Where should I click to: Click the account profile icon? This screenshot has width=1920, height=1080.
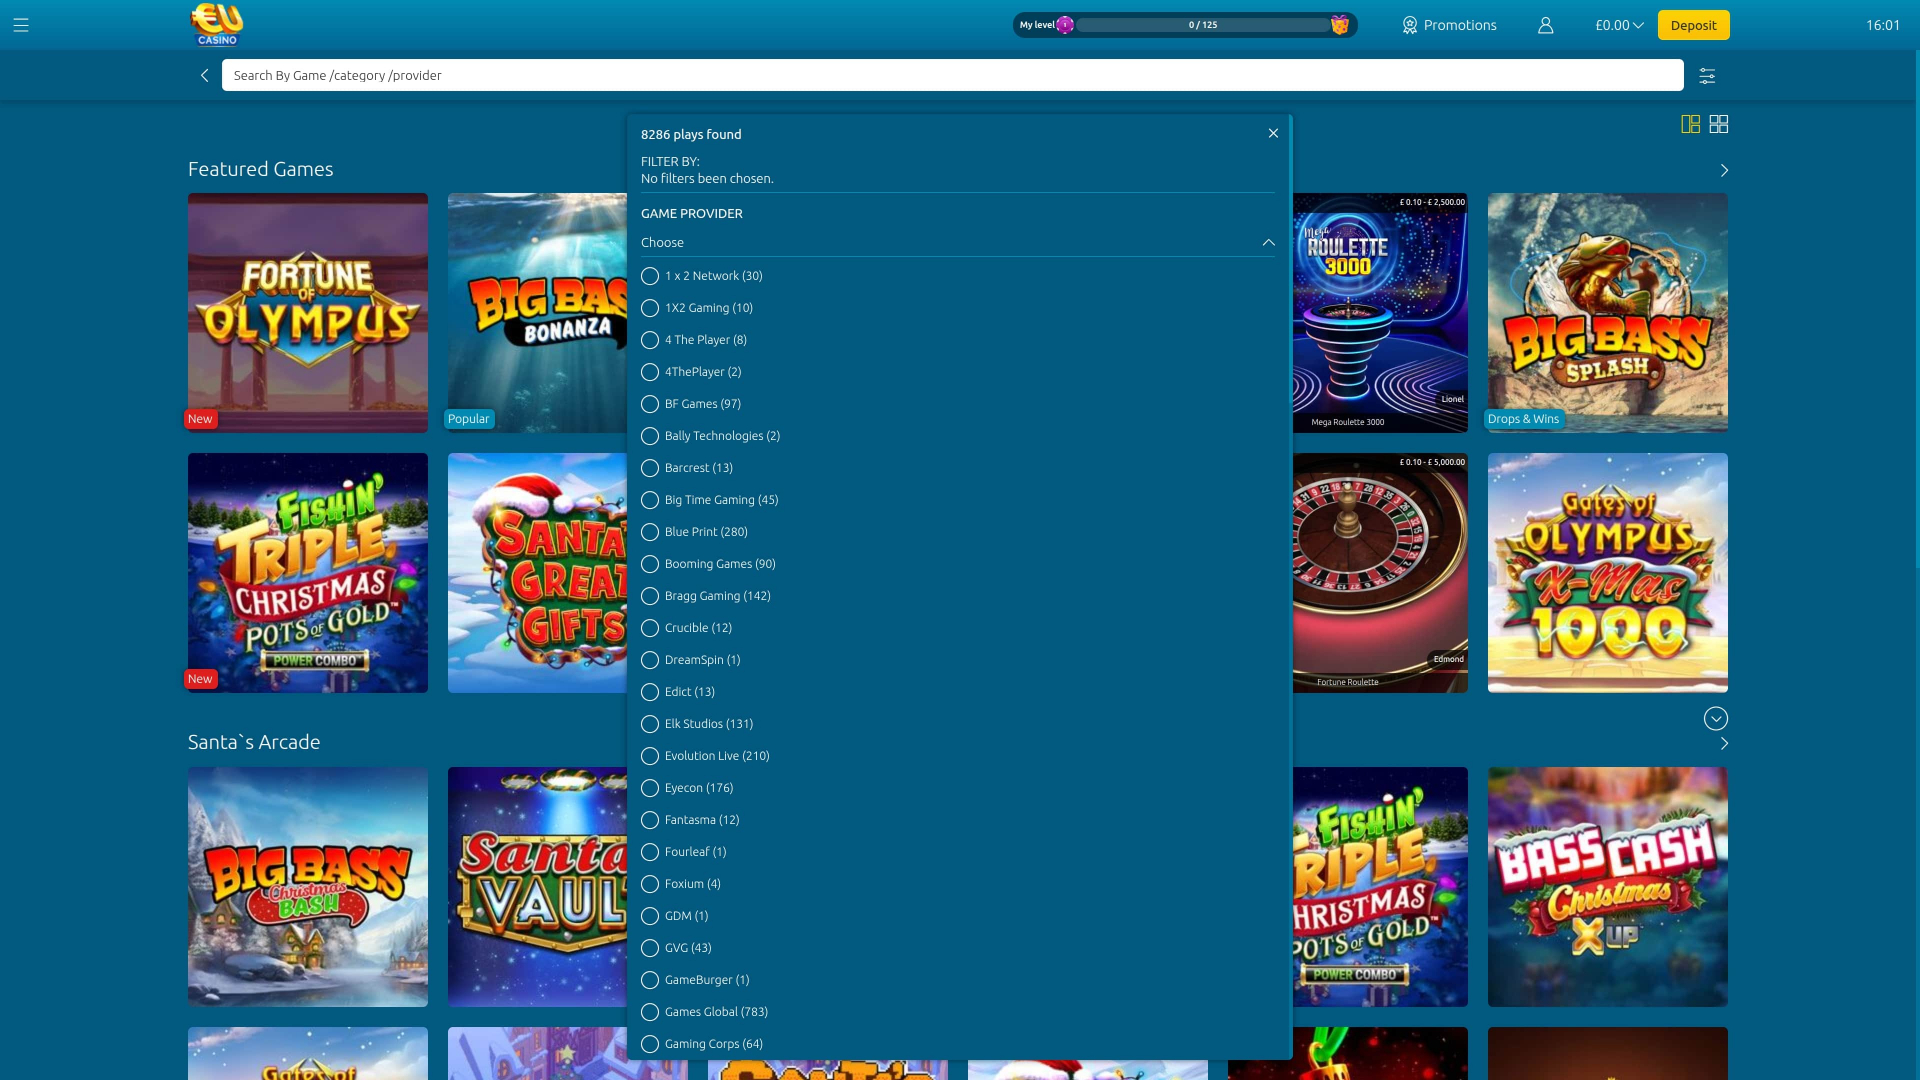click(1544, 25)
